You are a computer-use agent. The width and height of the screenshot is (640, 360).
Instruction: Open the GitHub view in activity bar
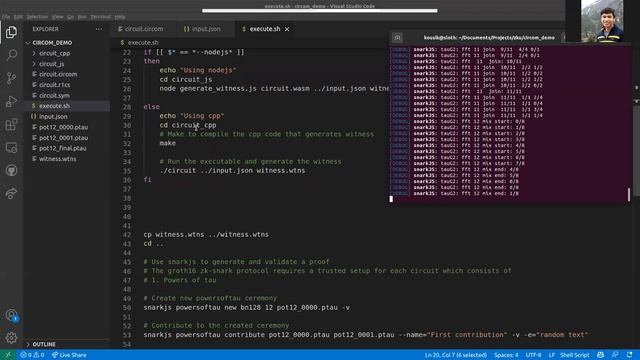pos(11,170)
